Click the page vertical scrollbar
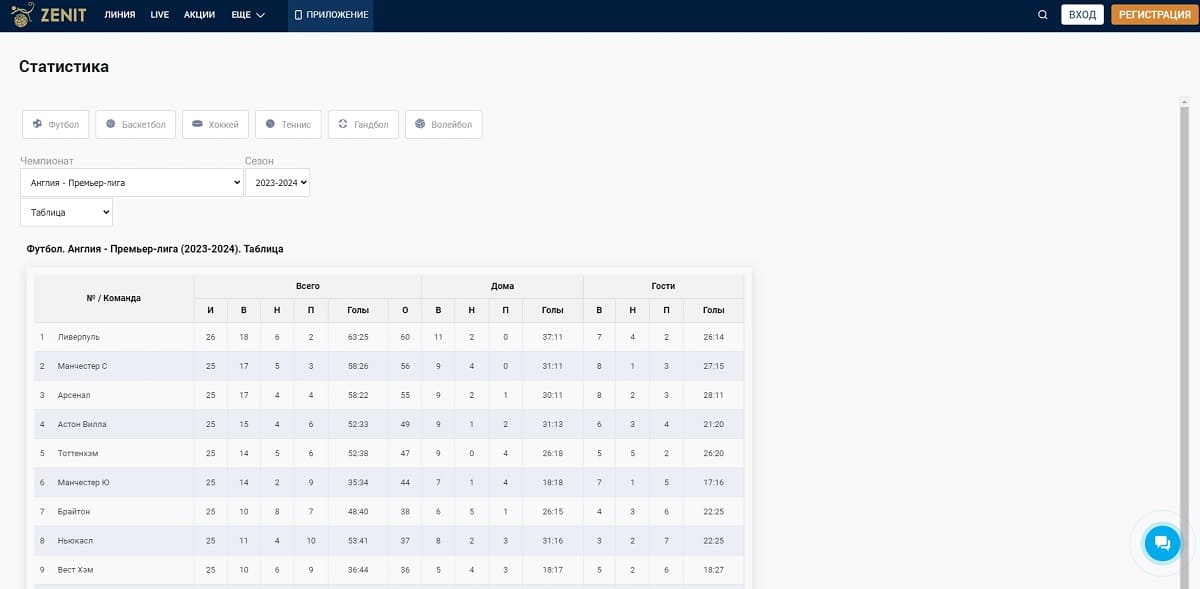Viewport: 1200px width, 589px height. (1184, 340)
